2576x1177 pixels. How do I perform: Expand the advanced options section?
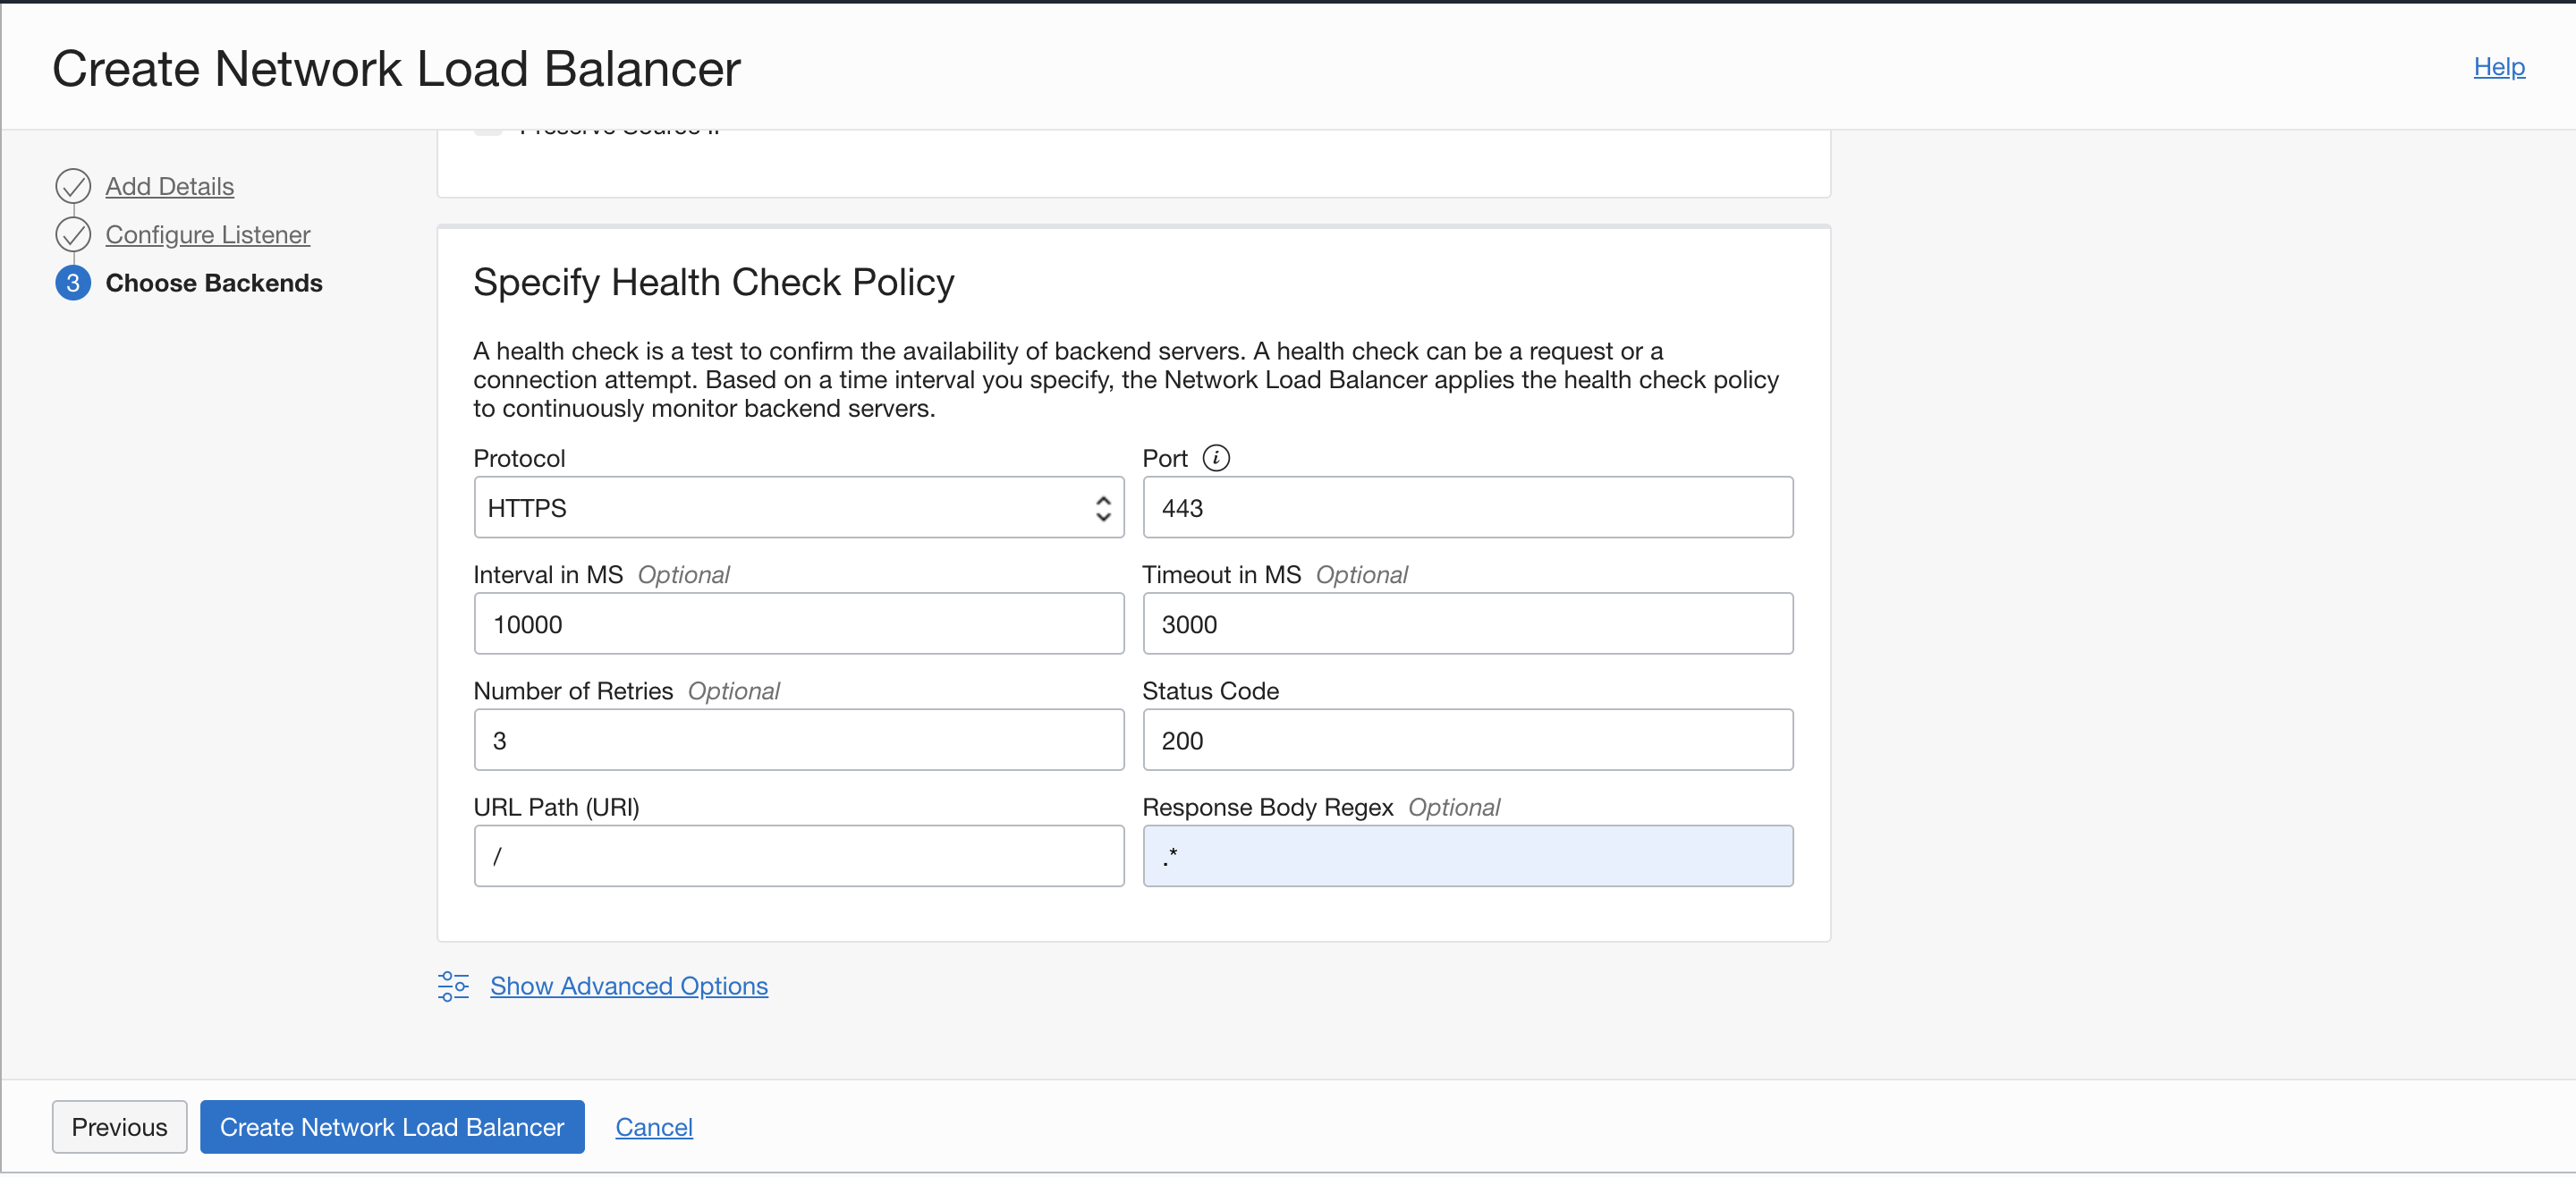pyautogui.click(x=628, y=986)
